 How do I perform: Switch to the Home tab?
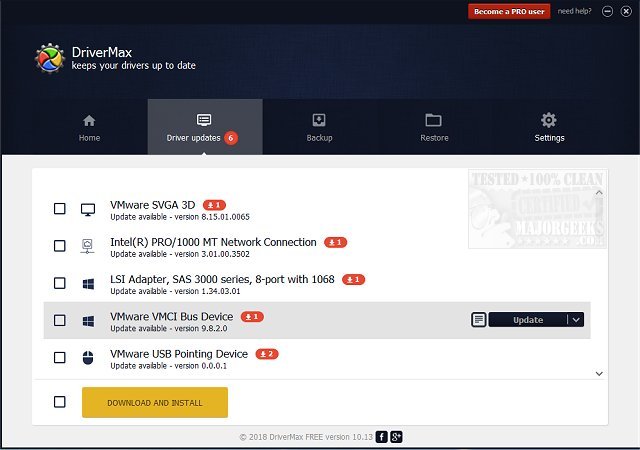(89, 127)
